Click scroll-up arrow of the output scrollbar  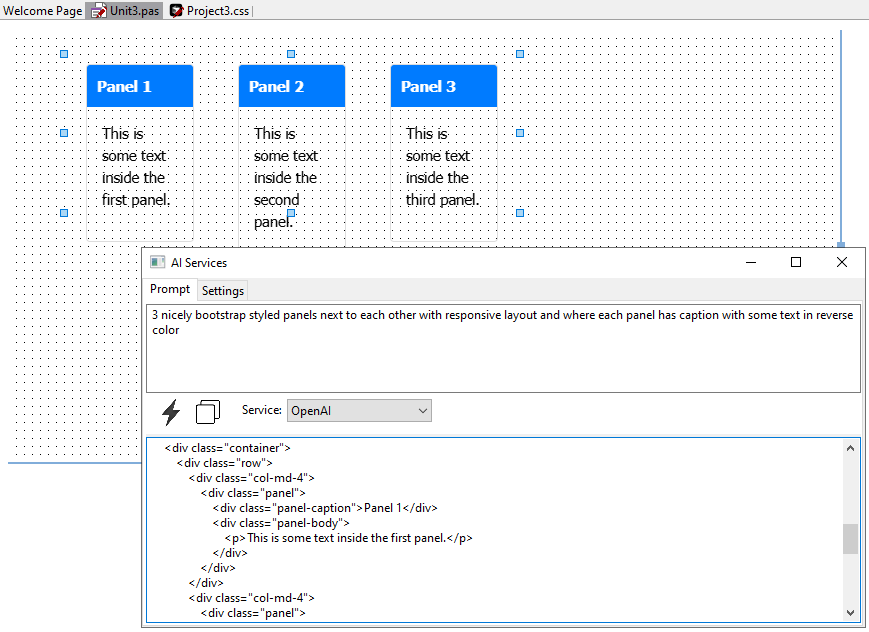850,448
